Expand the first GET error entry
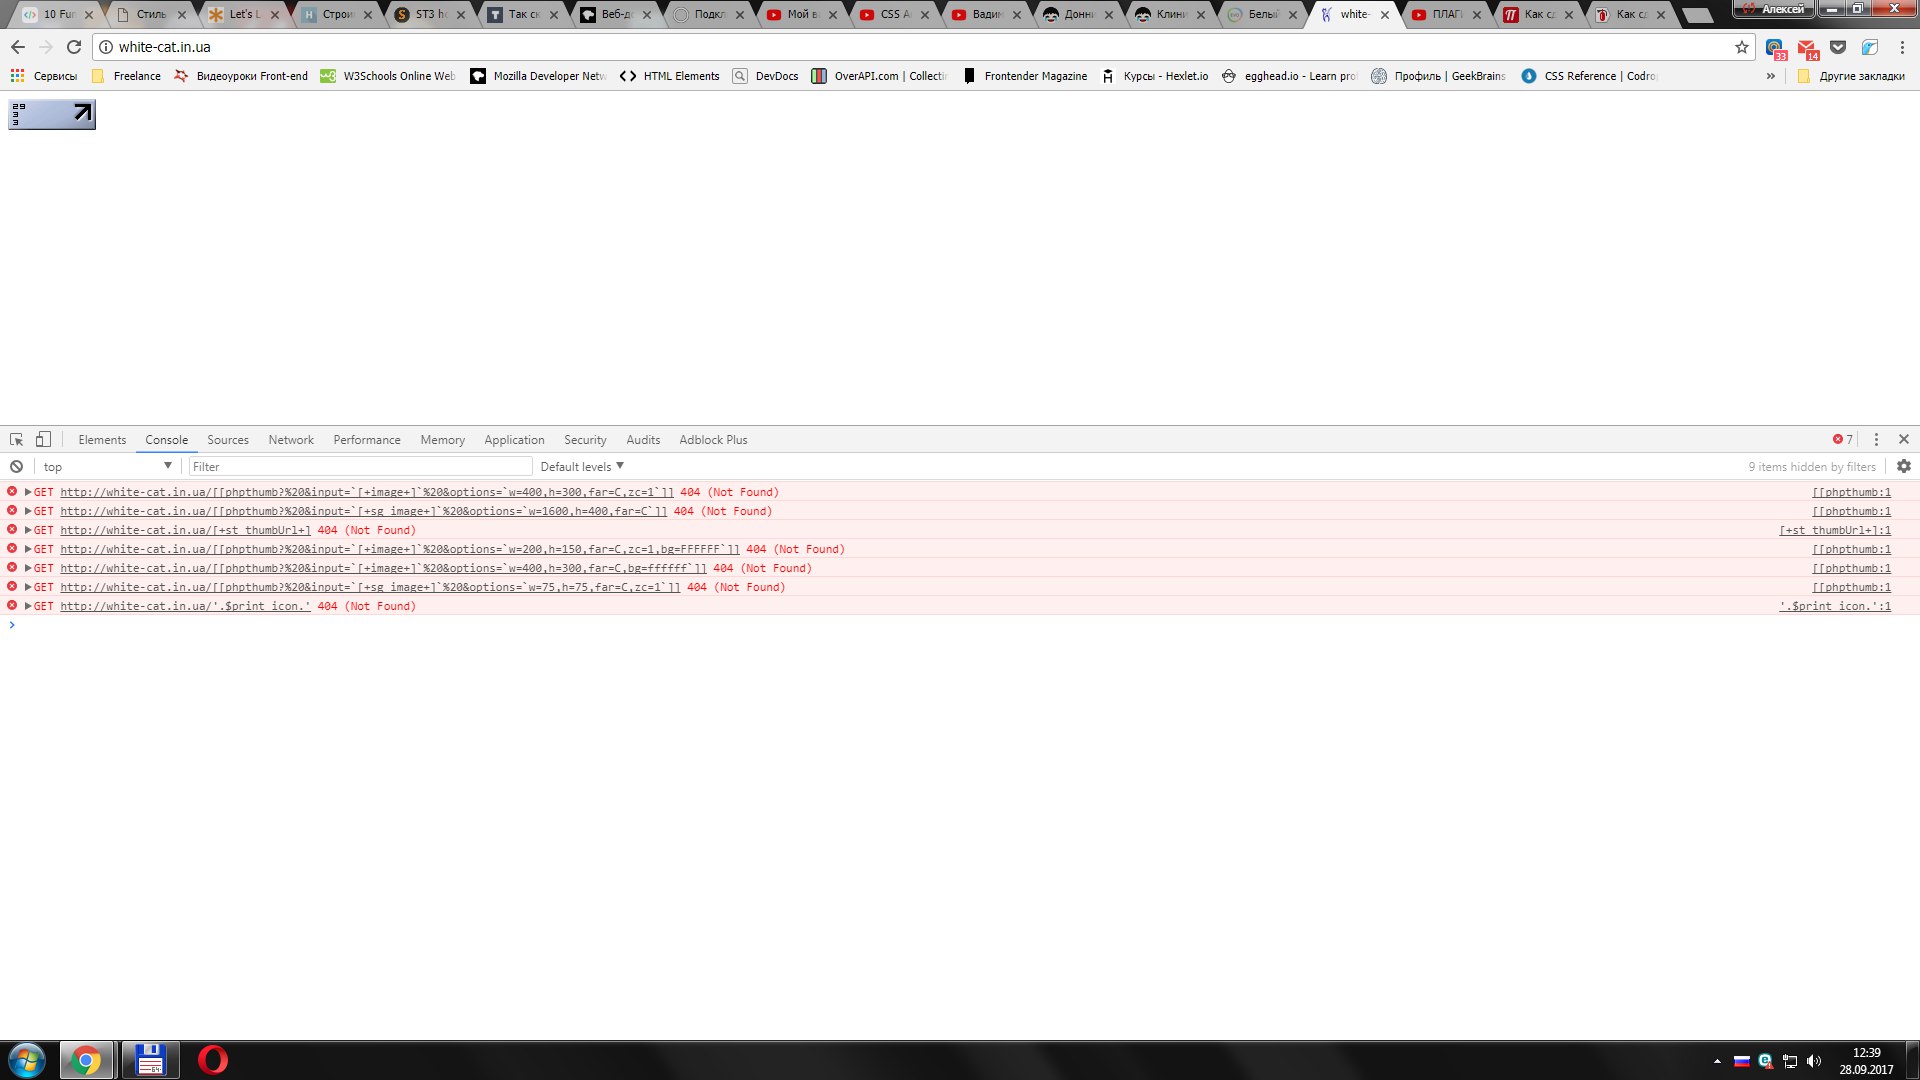Image resolution: width=1920 pixels, height=1080 pixels. tap(28, 492)
